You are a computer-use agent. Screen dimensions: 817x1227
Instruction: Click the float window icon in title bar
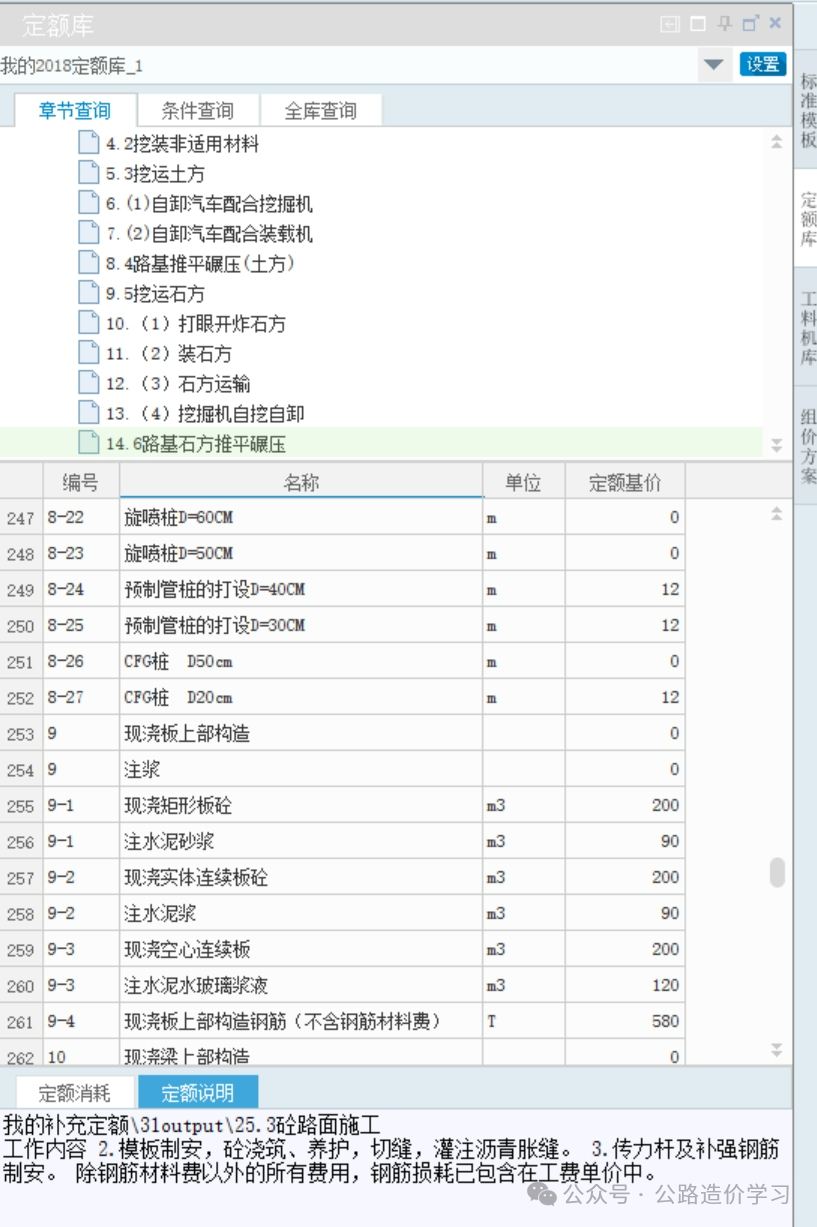coord(750,24)
